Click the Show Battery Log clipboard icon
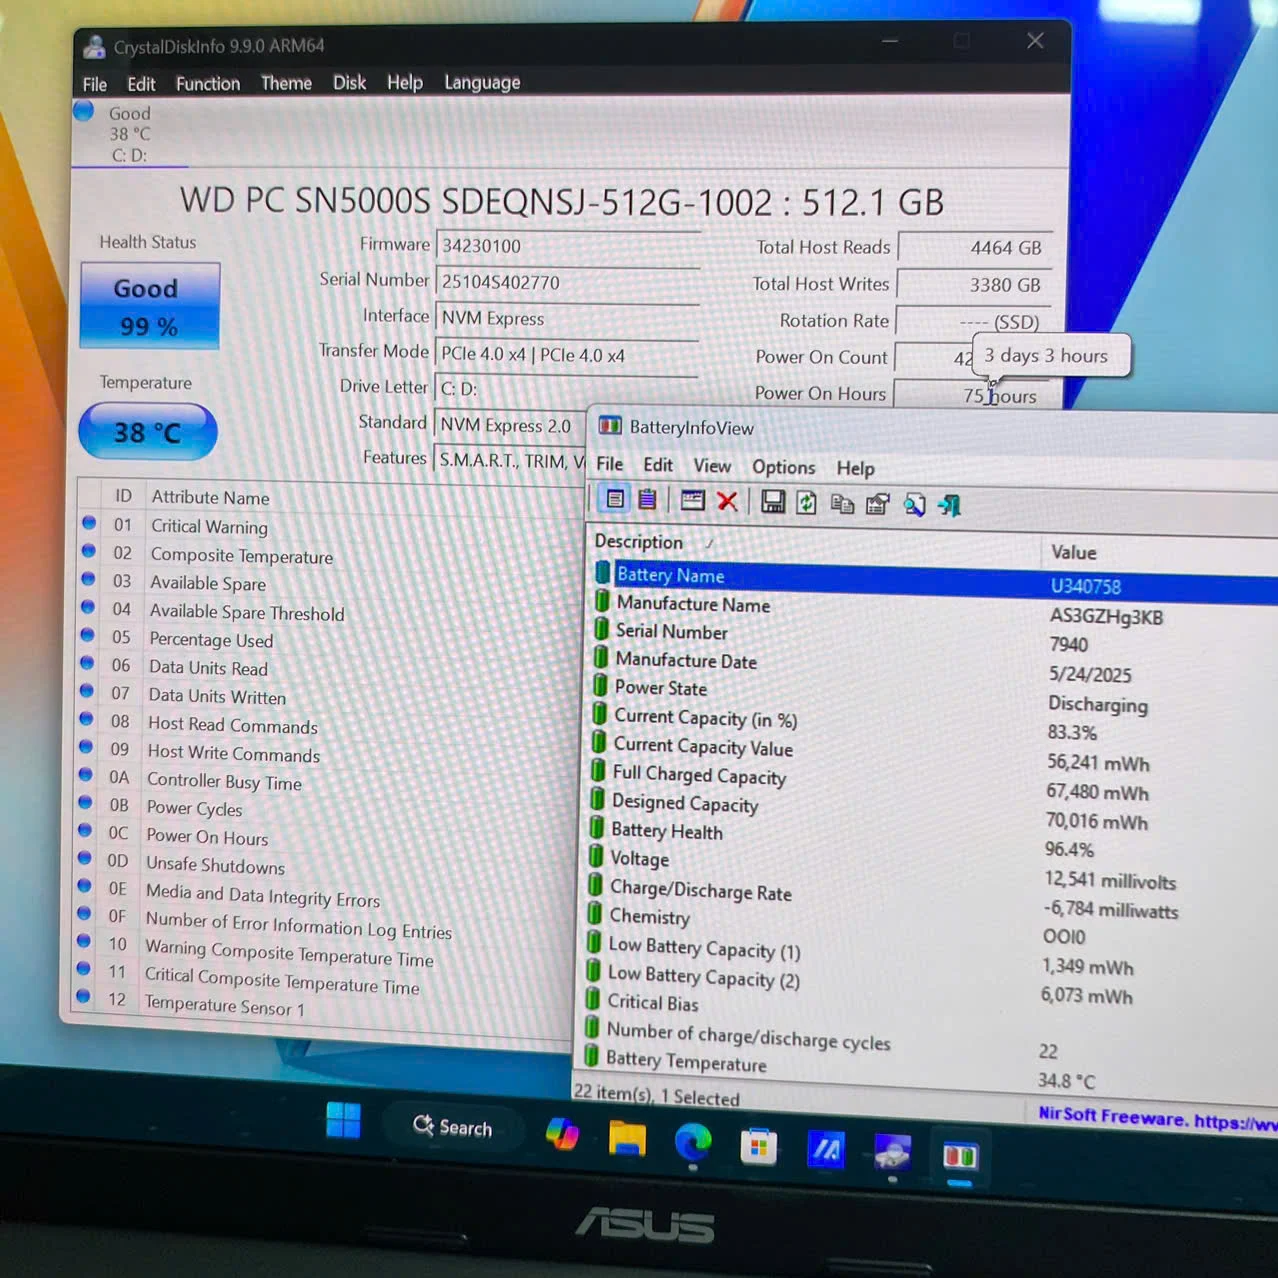The image size is (1278, 1278). coord(647,499)
